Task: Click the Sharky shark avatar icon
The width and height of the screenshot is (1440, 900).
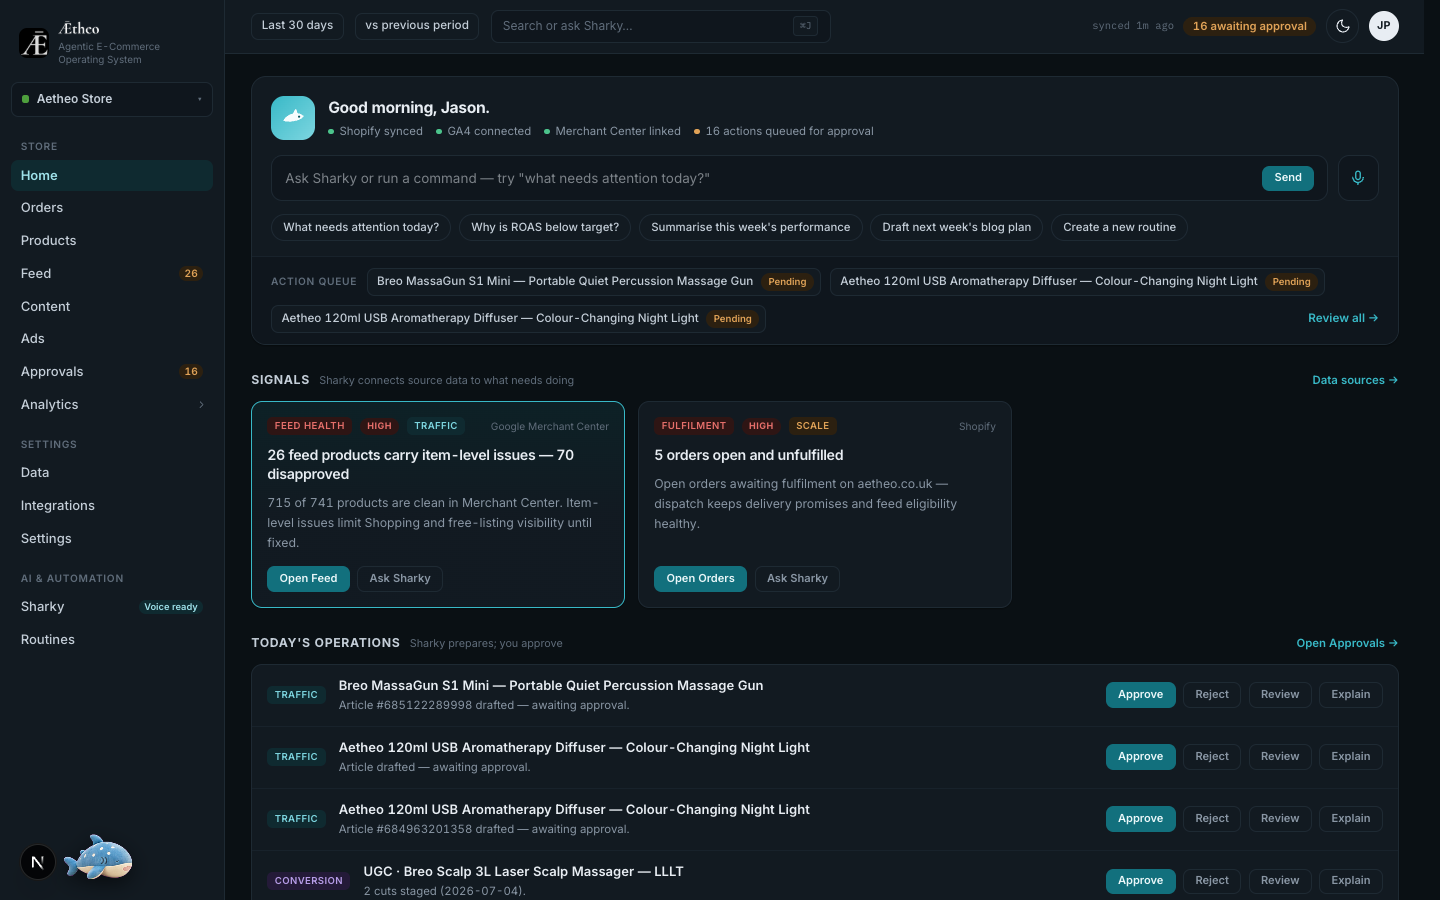Action: (293, 118)
